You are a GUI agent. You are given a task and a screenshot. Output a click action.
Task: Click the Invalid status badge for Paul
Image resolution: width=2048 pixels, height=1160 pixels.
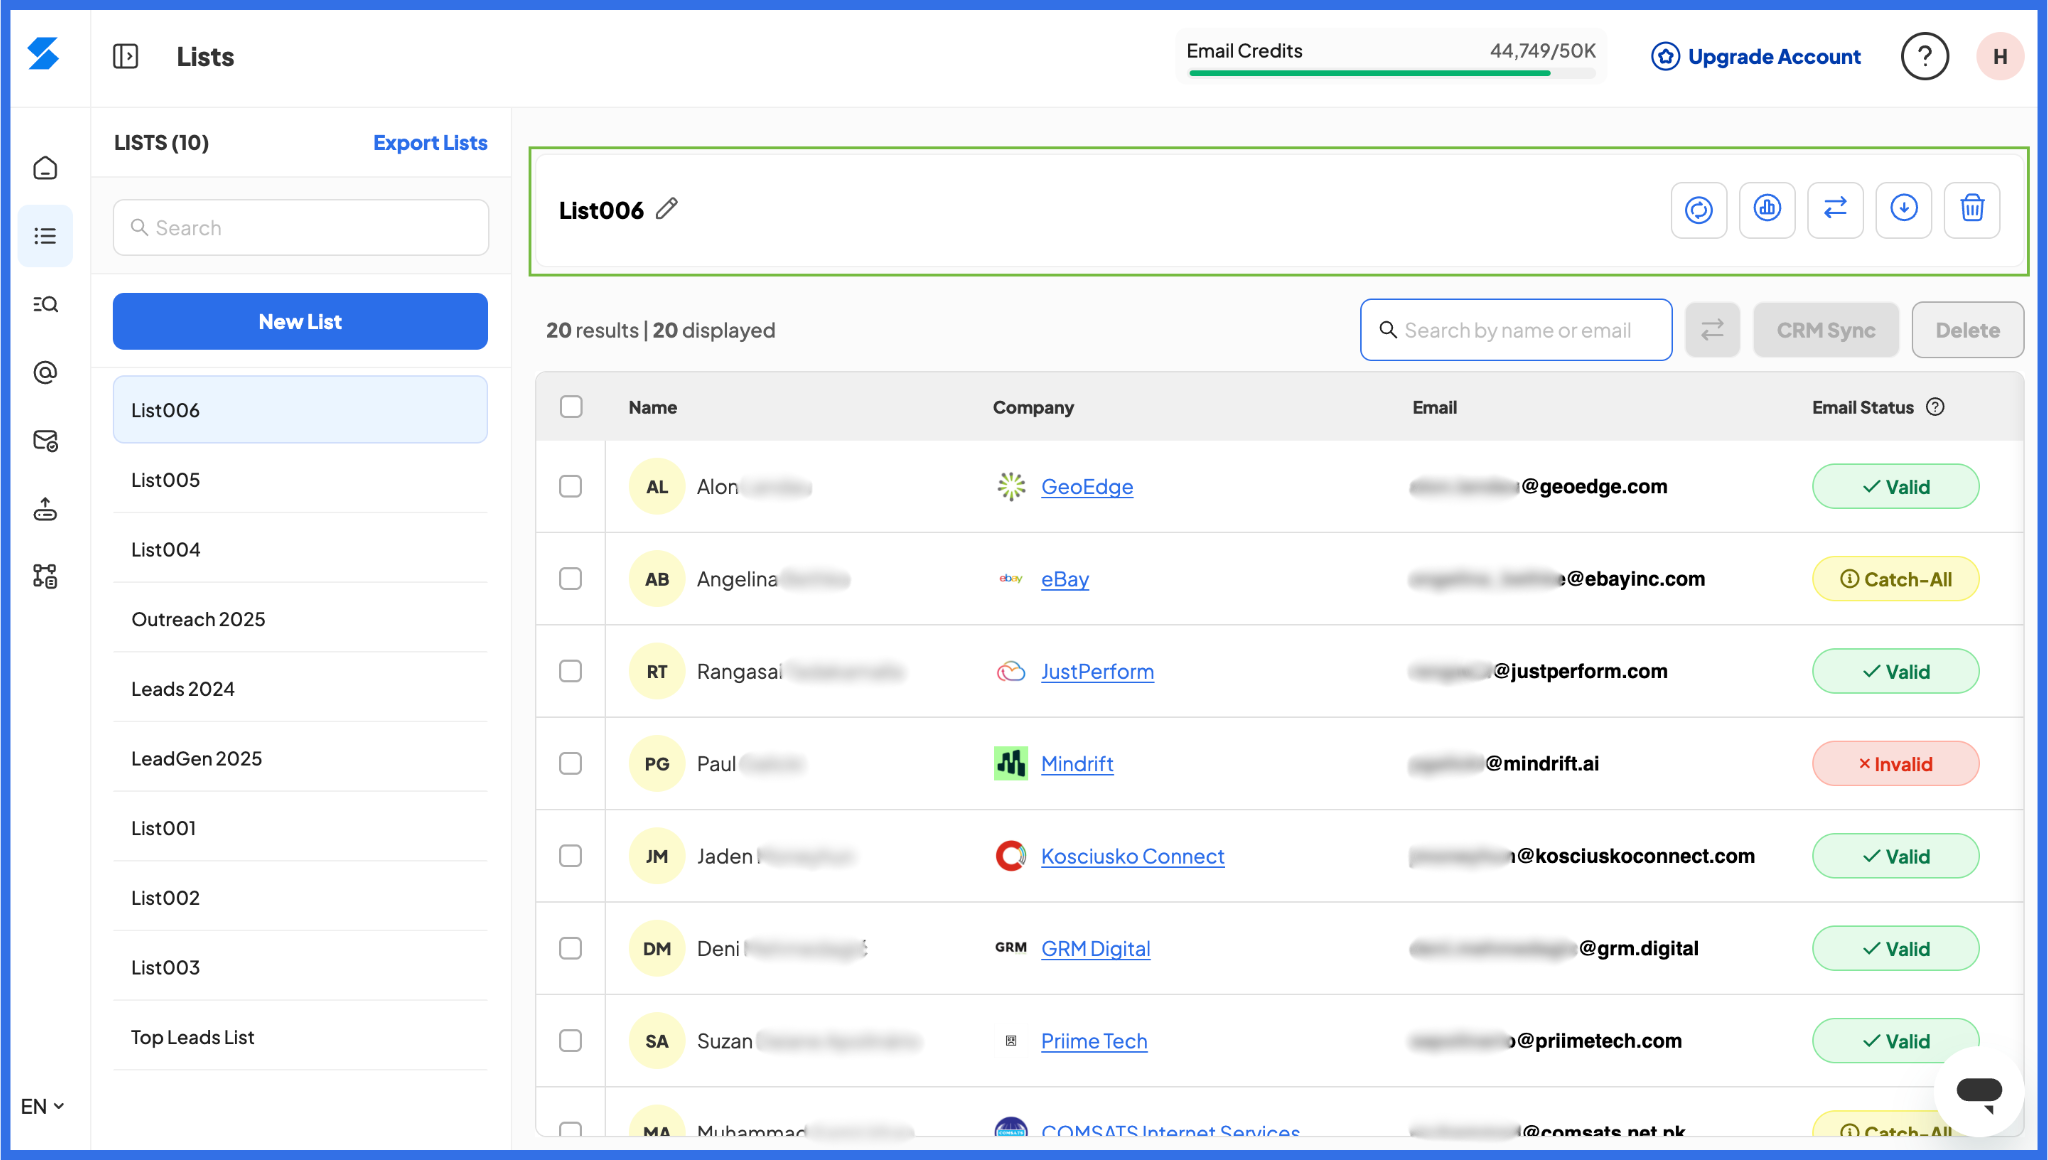pos(1895,764)
